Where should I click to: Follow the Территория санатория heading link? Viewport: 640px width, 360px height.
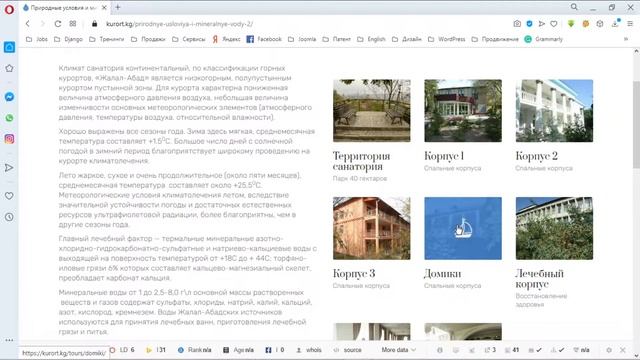361,161
